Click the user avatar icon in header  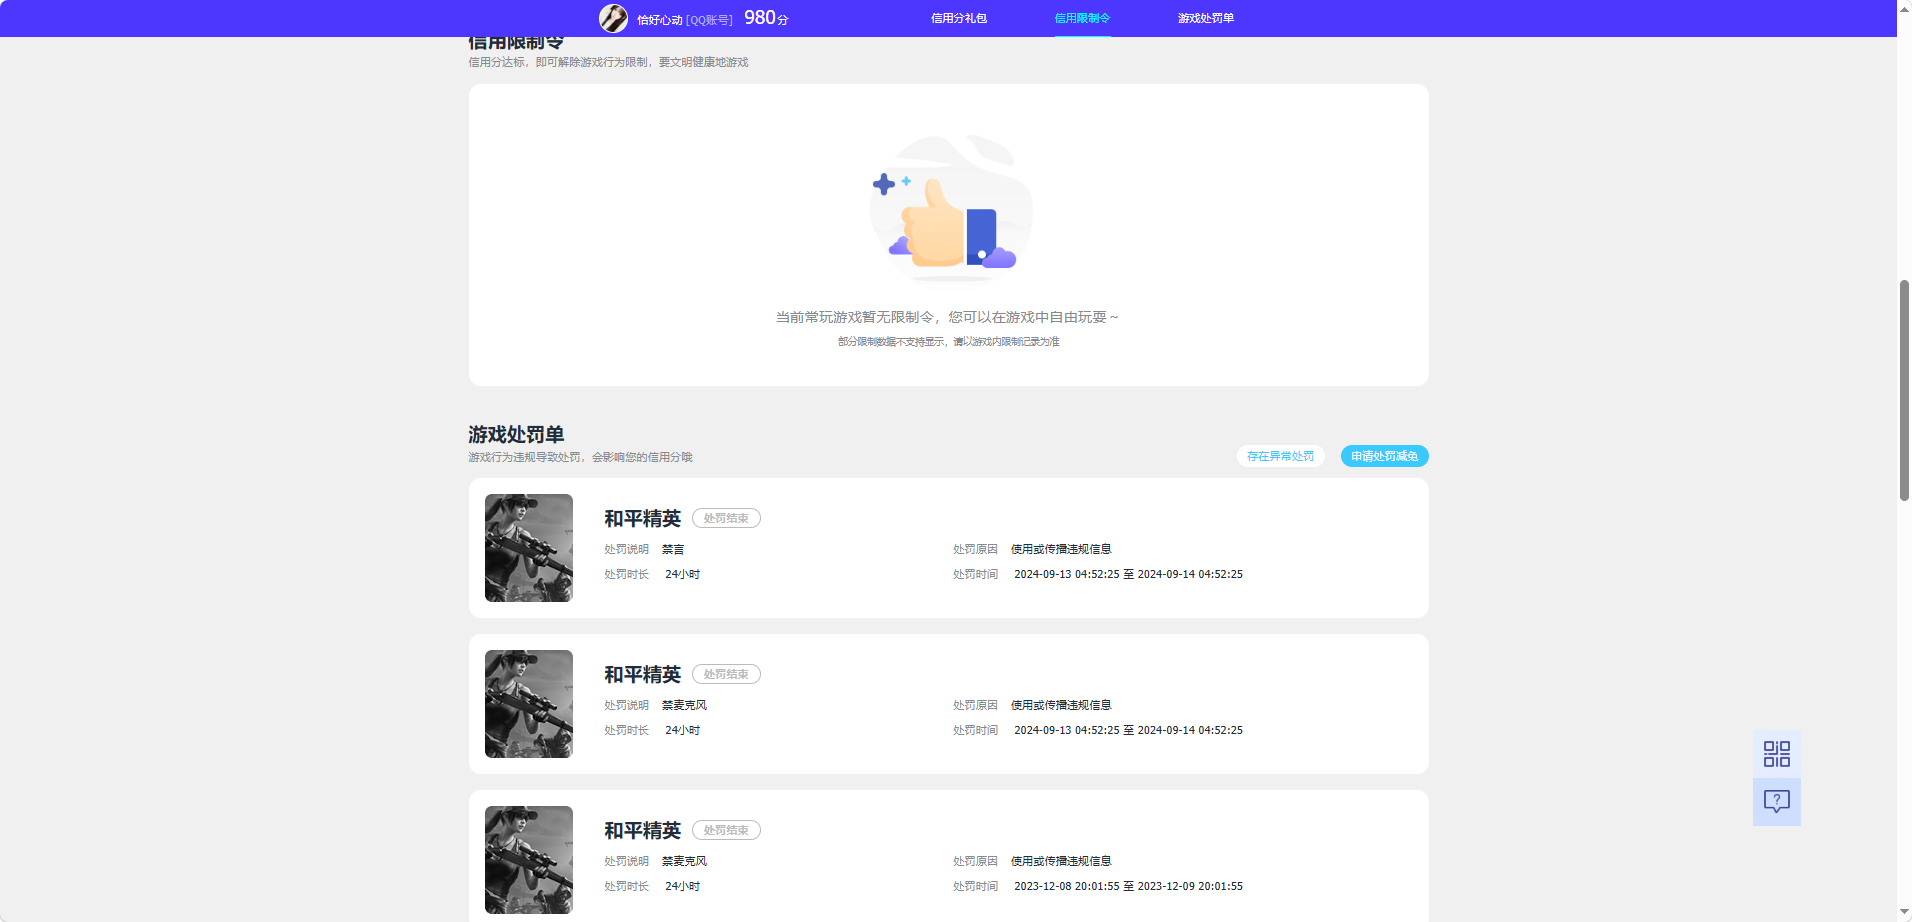(x=613, y=17)
